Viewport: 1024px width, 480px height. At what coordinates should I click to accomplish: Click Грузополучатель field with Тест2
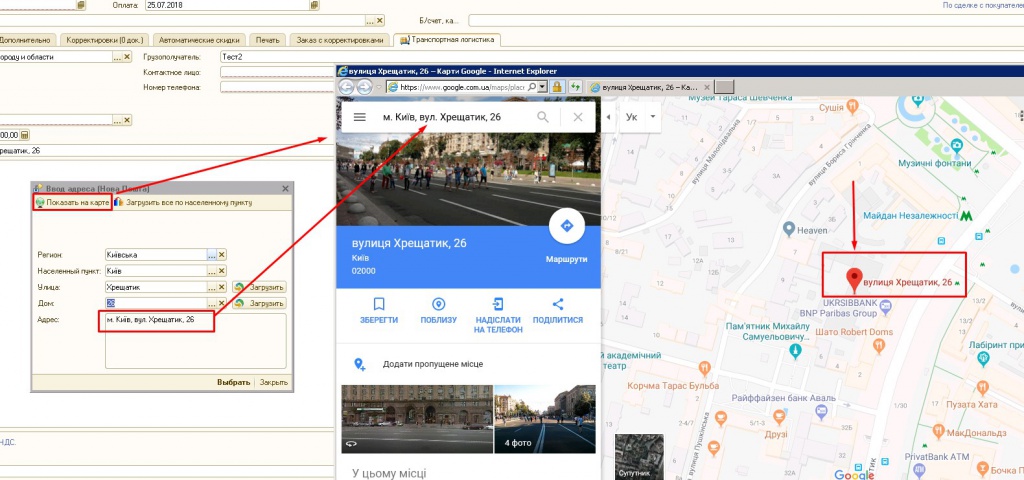pyautogui.click(x=278, y=57)
